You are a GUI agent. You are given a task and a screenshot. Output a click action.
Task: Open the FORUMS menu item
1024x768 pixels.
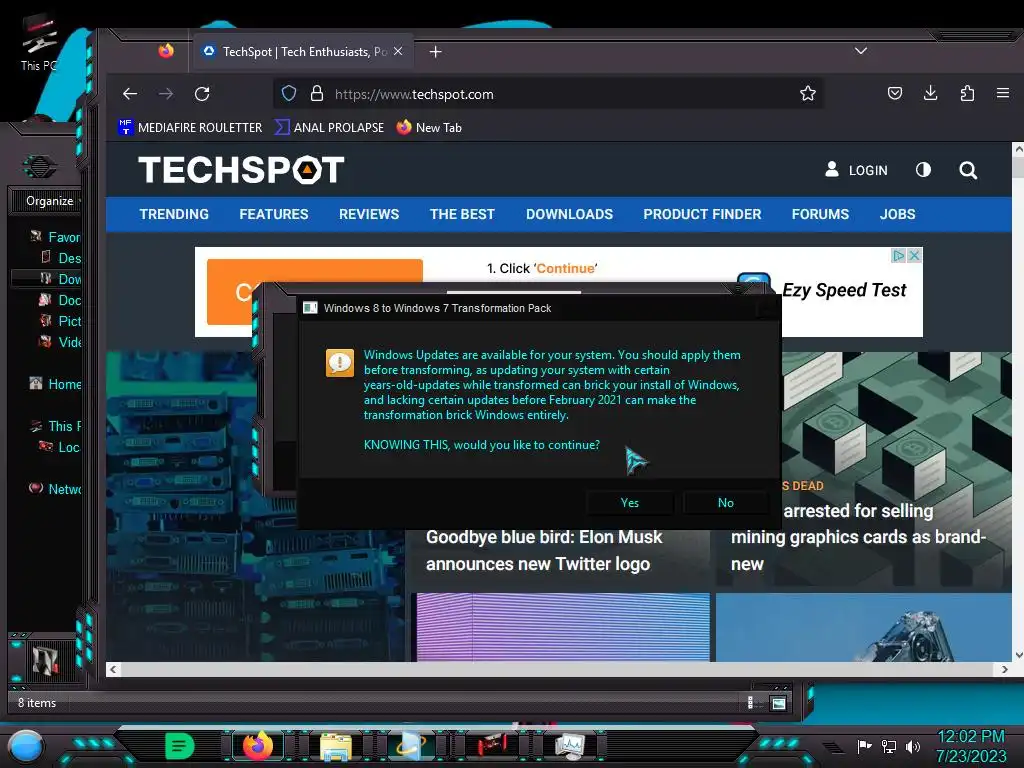pyautogui.click(x=820, y=214)
